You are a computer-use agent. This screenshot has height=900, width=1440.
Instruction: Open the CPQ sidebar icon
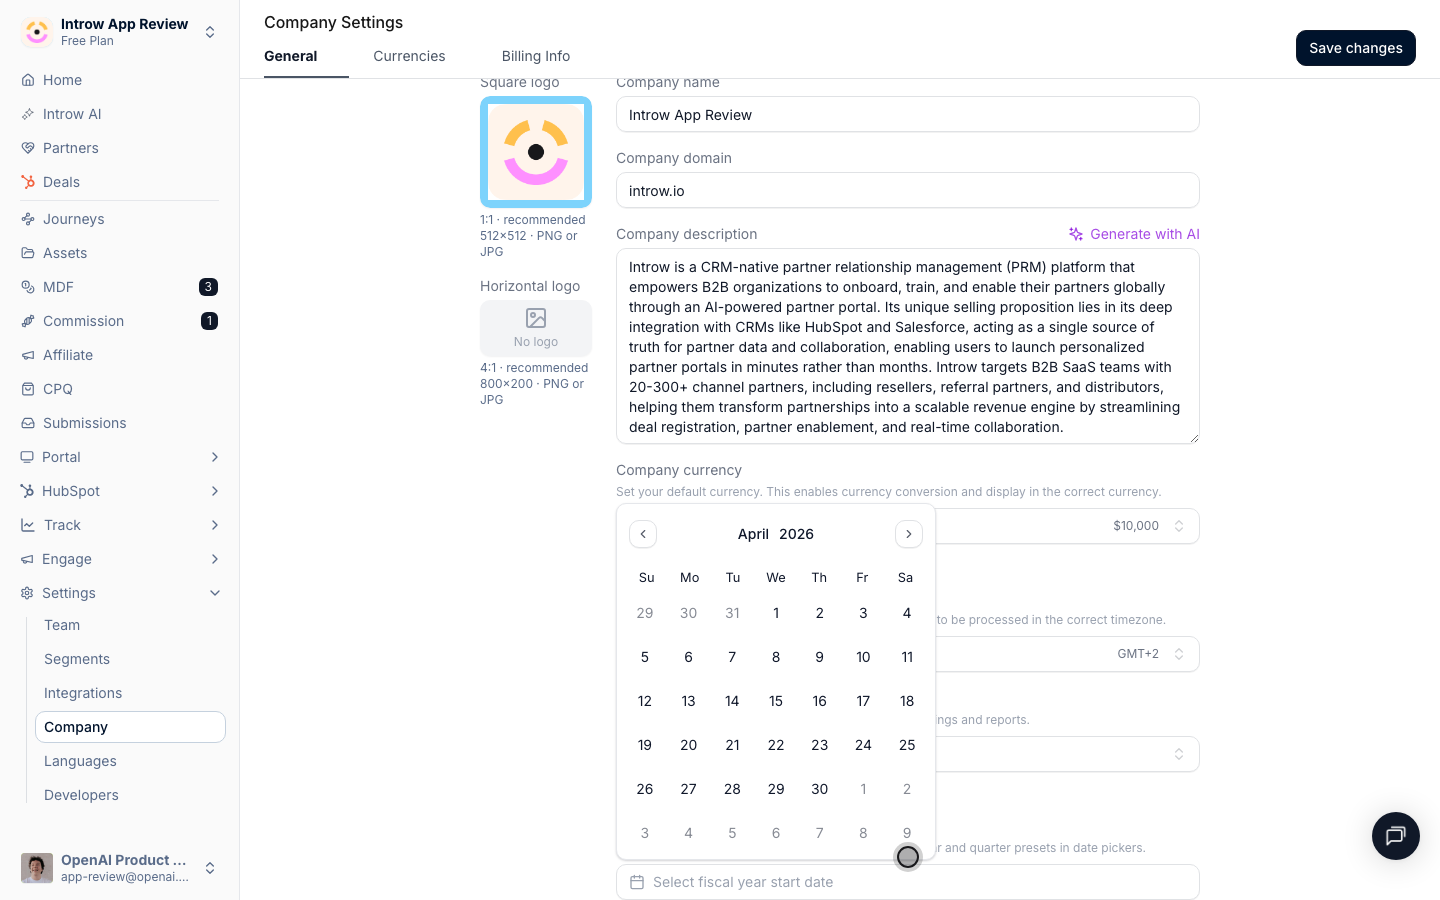[x=28, y=389]
